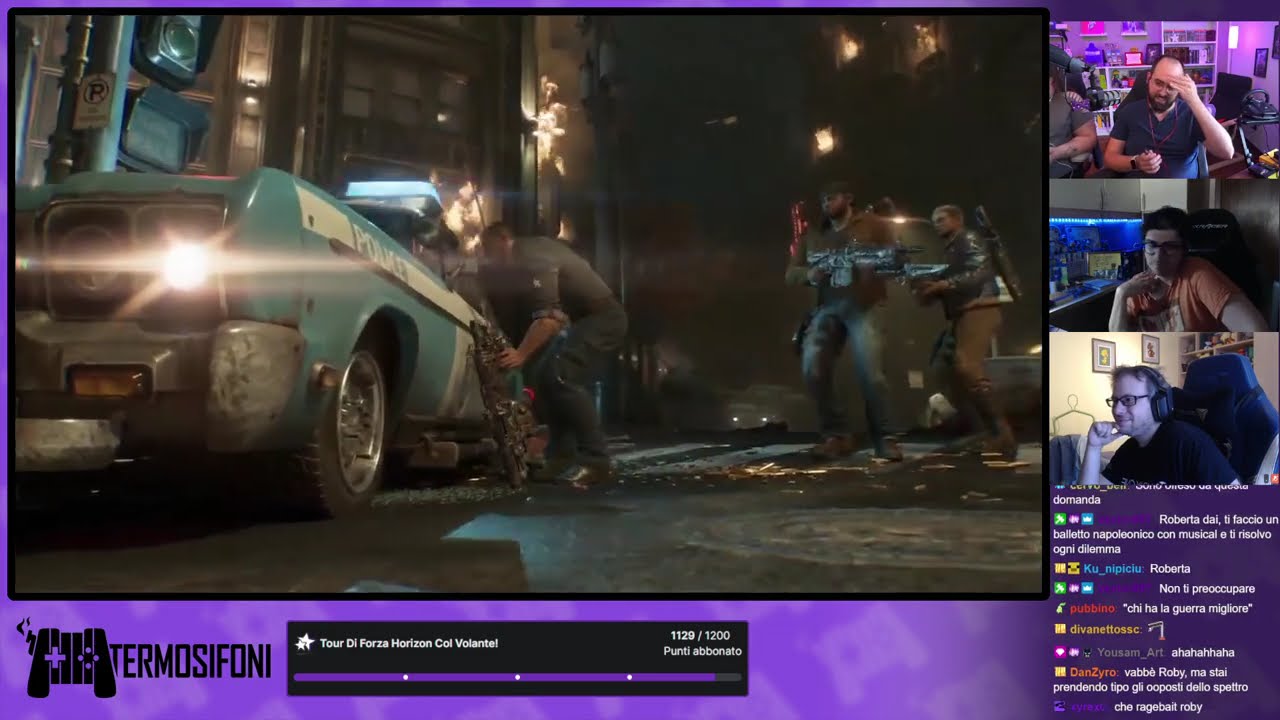
Task: Open Yousam_Art's chat username
Action: (x=1131, y=652)
